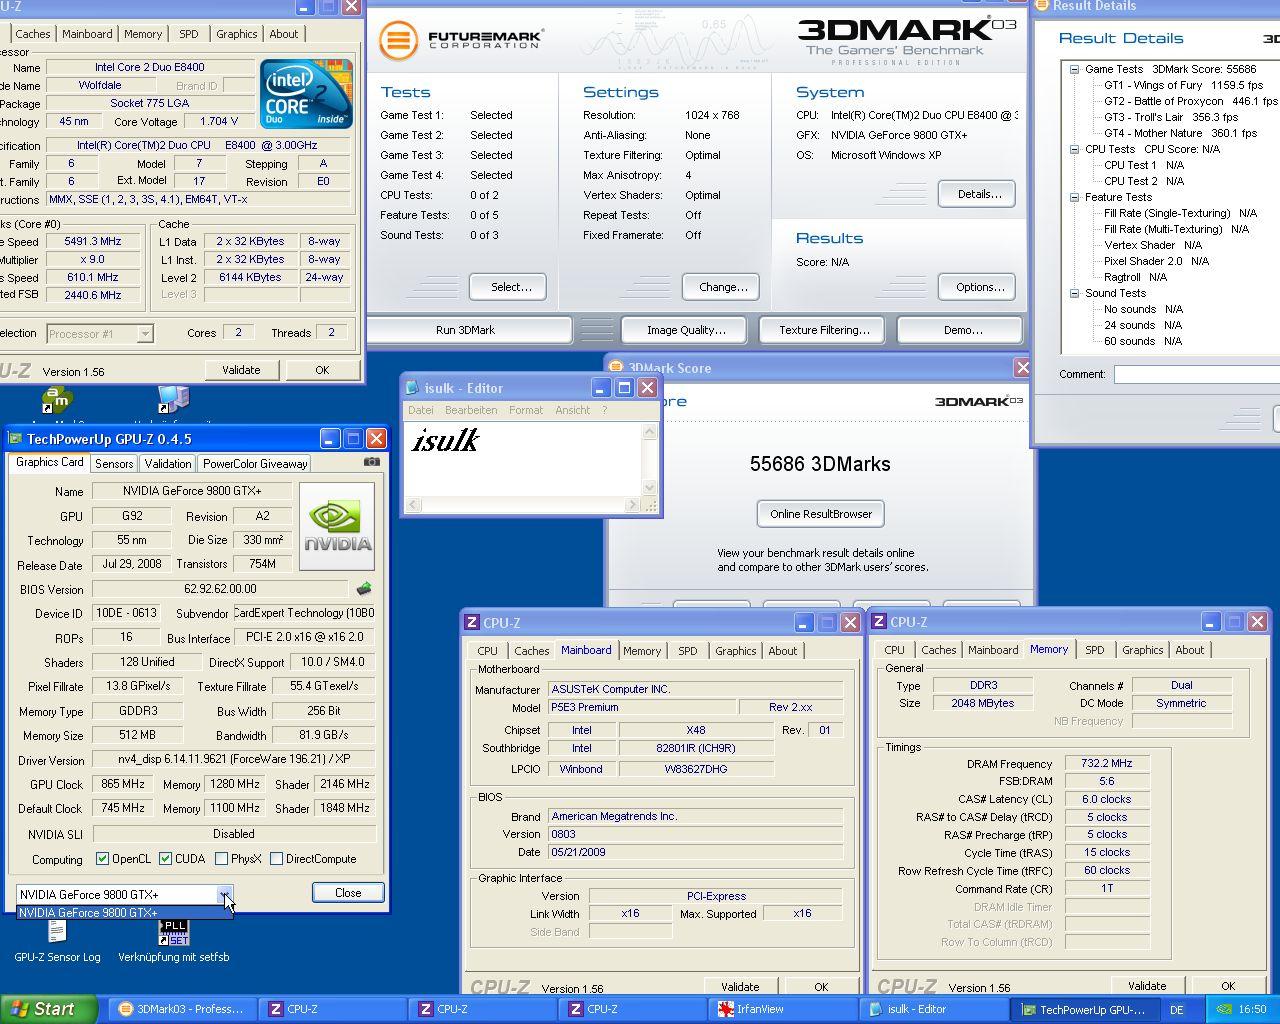Collapse the Game Tests tree node
This screenshot has height=1024, width=1280.
(x=1074, y=70)
